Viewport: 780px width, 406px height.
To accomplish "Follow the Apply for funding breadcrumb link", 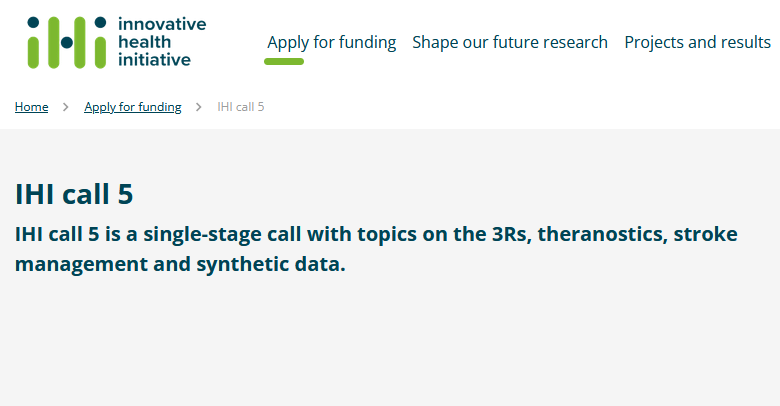I will (x=133, y=107).
